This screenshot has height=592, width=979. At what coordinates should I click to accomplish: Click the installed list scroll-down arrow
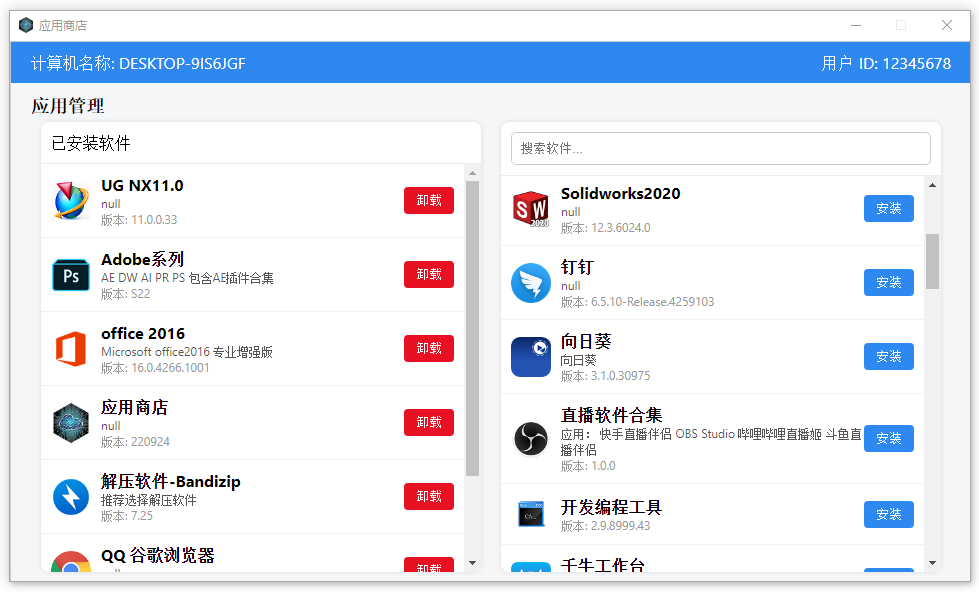pyautogui.click(x=473, y=563)
